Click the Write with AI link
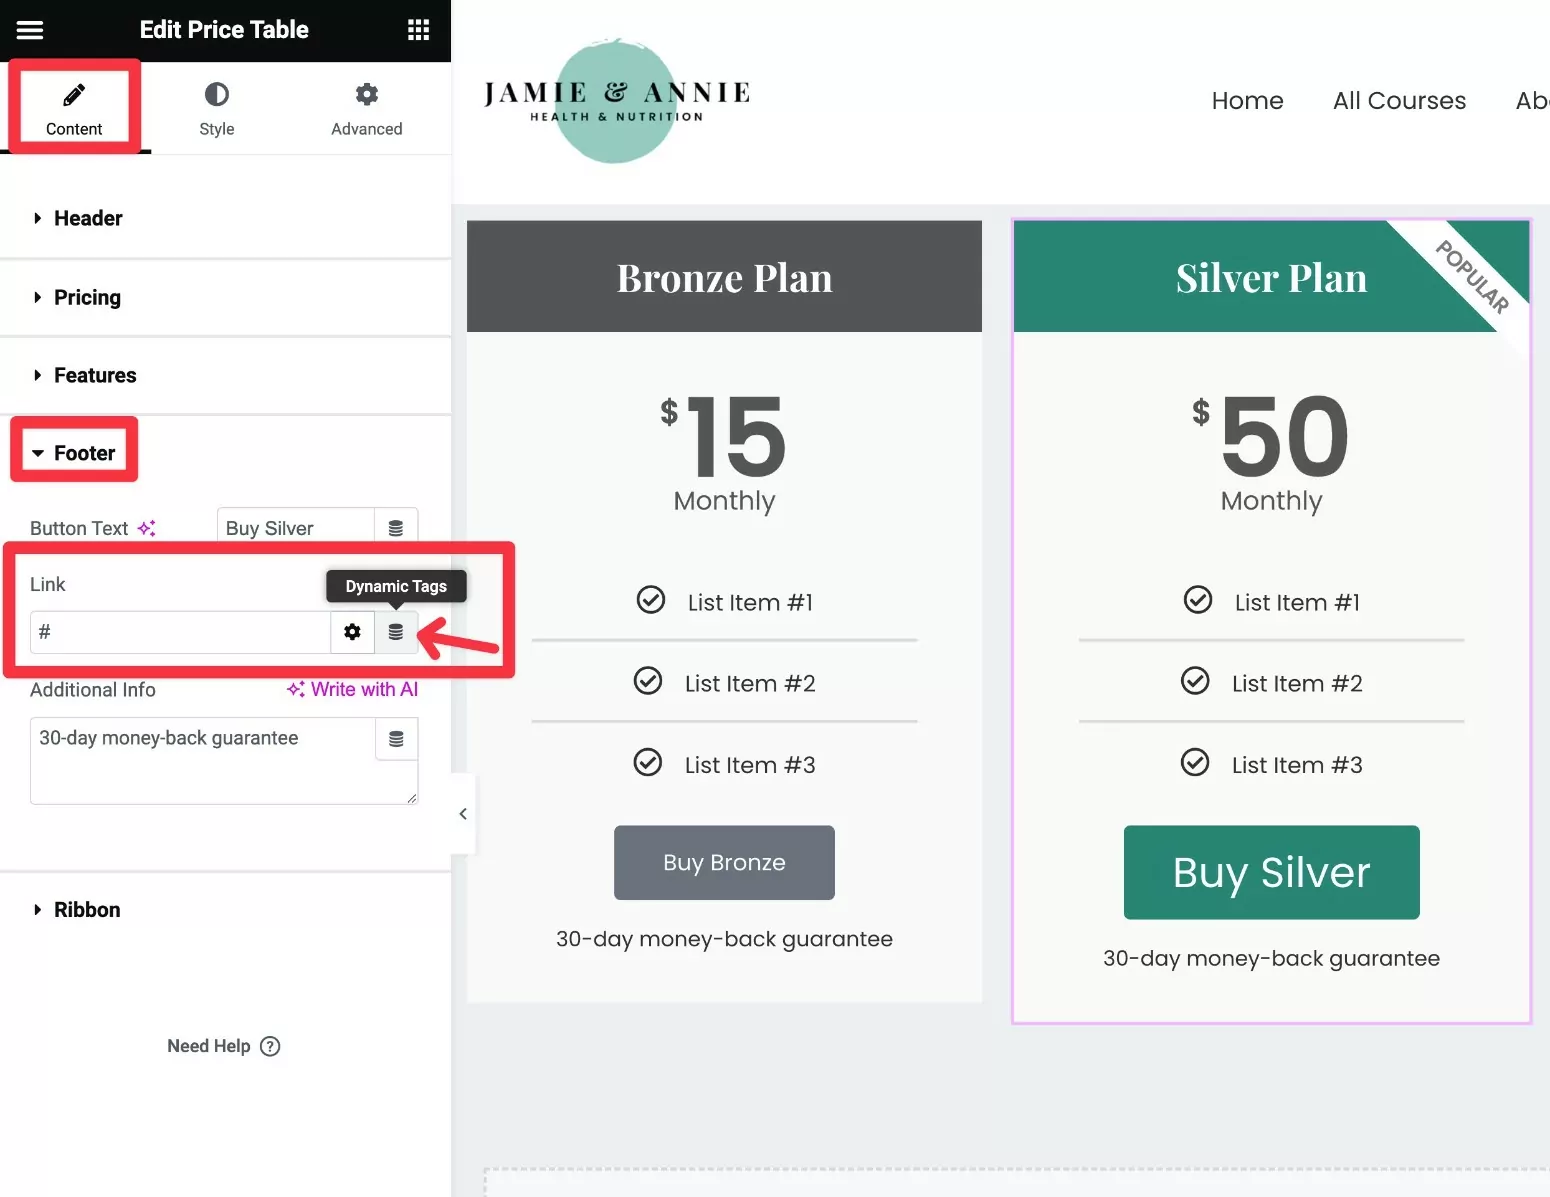Viewport: 1550px width, 1197px height. click(x=353, y=689)
